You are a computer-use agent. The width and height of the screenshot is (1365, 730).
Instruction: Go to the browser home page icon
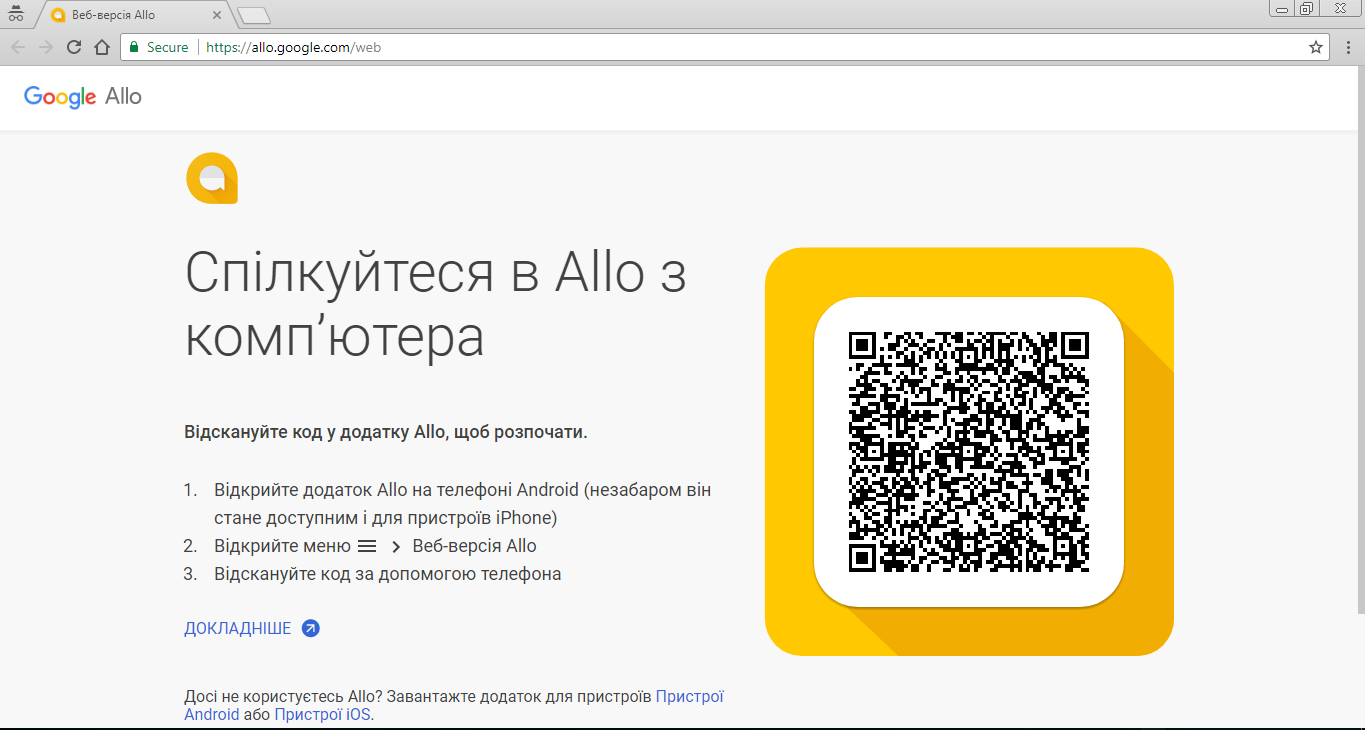101,47
